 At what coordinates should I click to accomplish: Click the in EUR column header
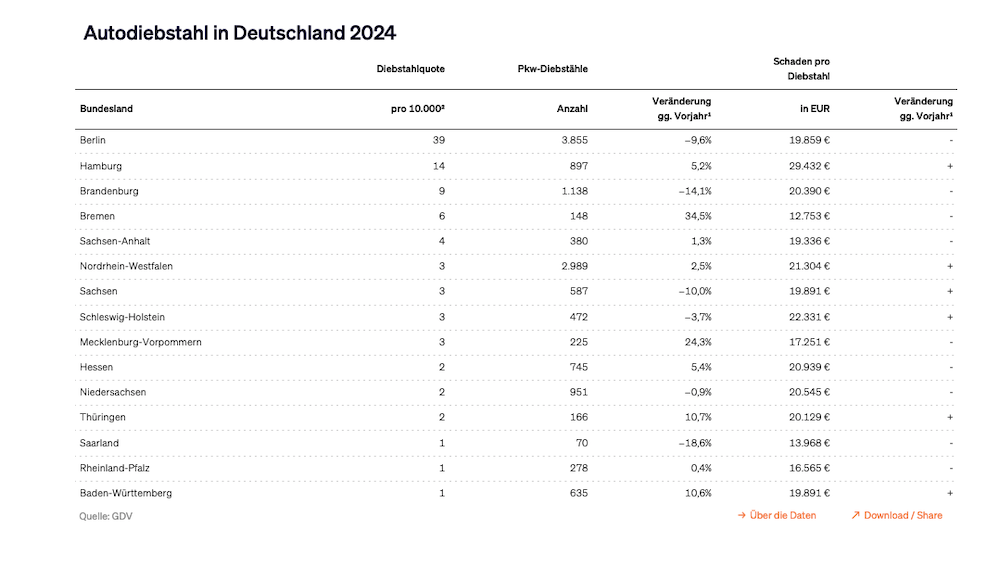tap(814, 109)
